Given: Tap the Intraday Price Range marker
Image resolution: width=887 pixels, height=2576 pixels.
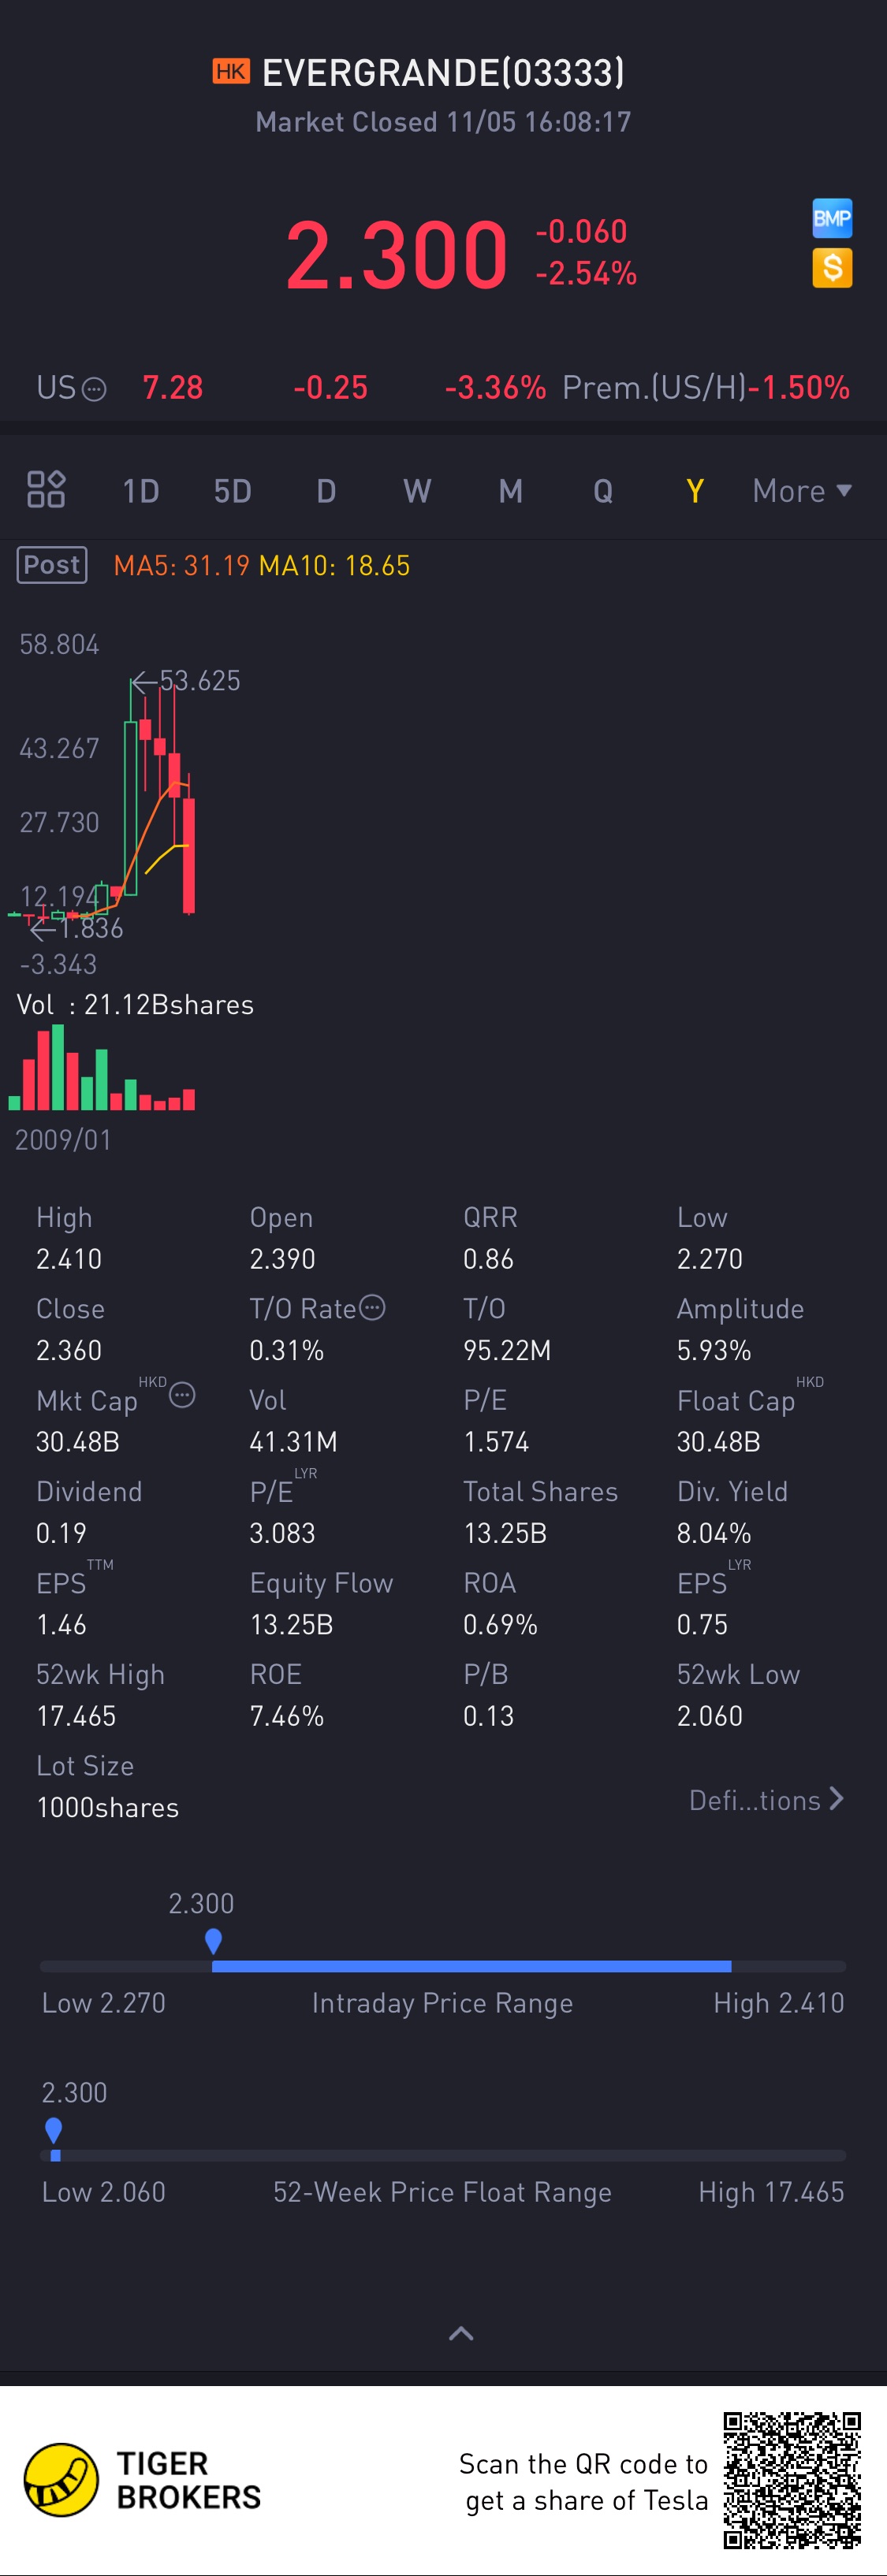Looking at the screenshot, I should [213, 1941].
